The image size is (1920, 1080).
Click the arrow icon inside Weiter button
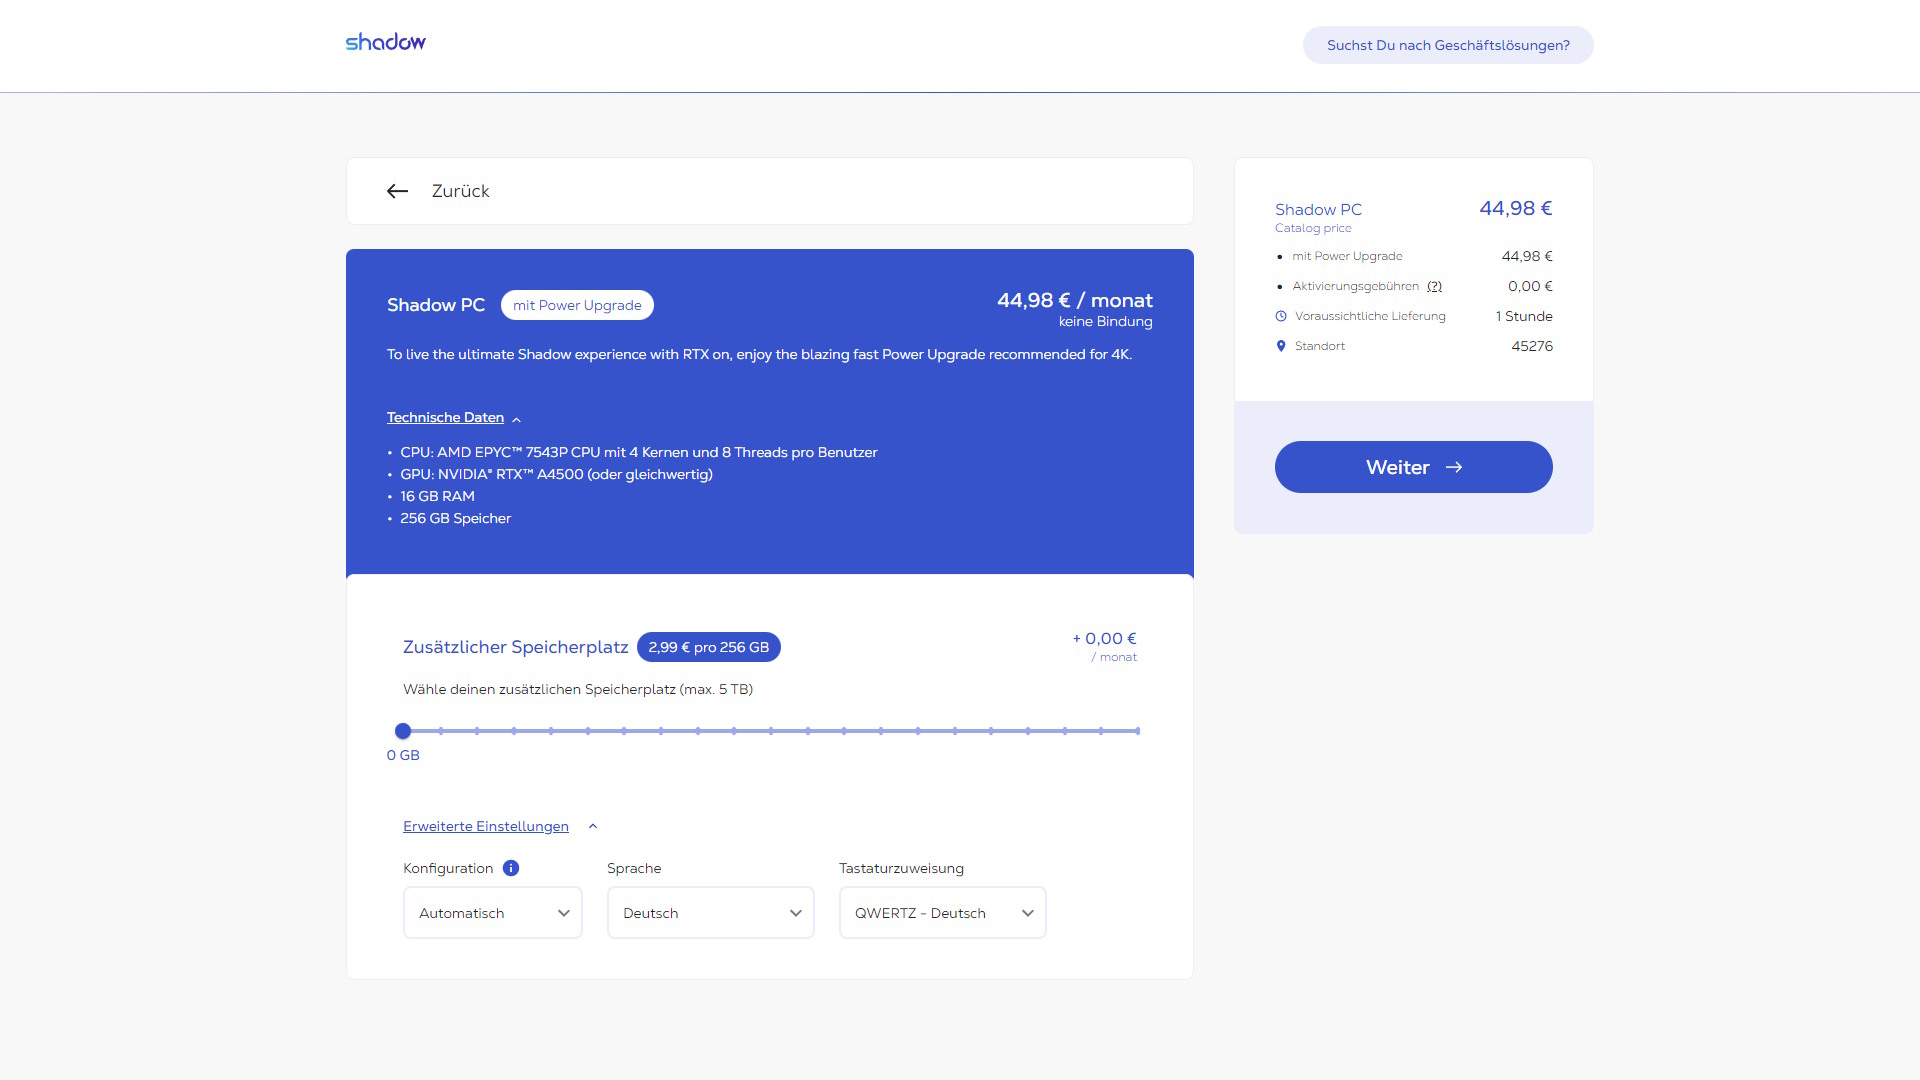coord(1454,467)
